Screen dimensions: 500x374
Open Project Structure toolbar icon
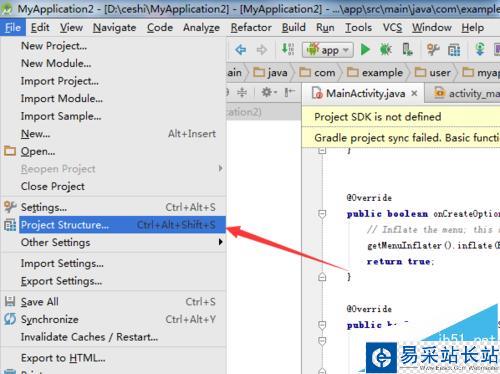pyautogui.click(x=454, y=50)
